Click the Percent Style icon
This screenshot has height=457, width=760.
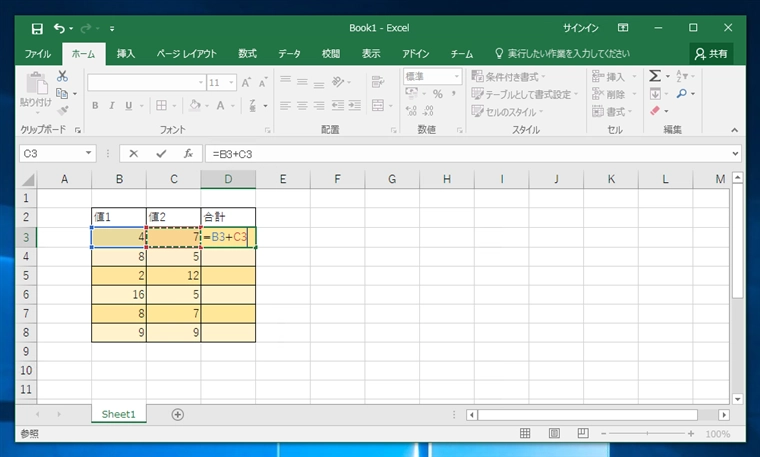click(x=438, y=94)
